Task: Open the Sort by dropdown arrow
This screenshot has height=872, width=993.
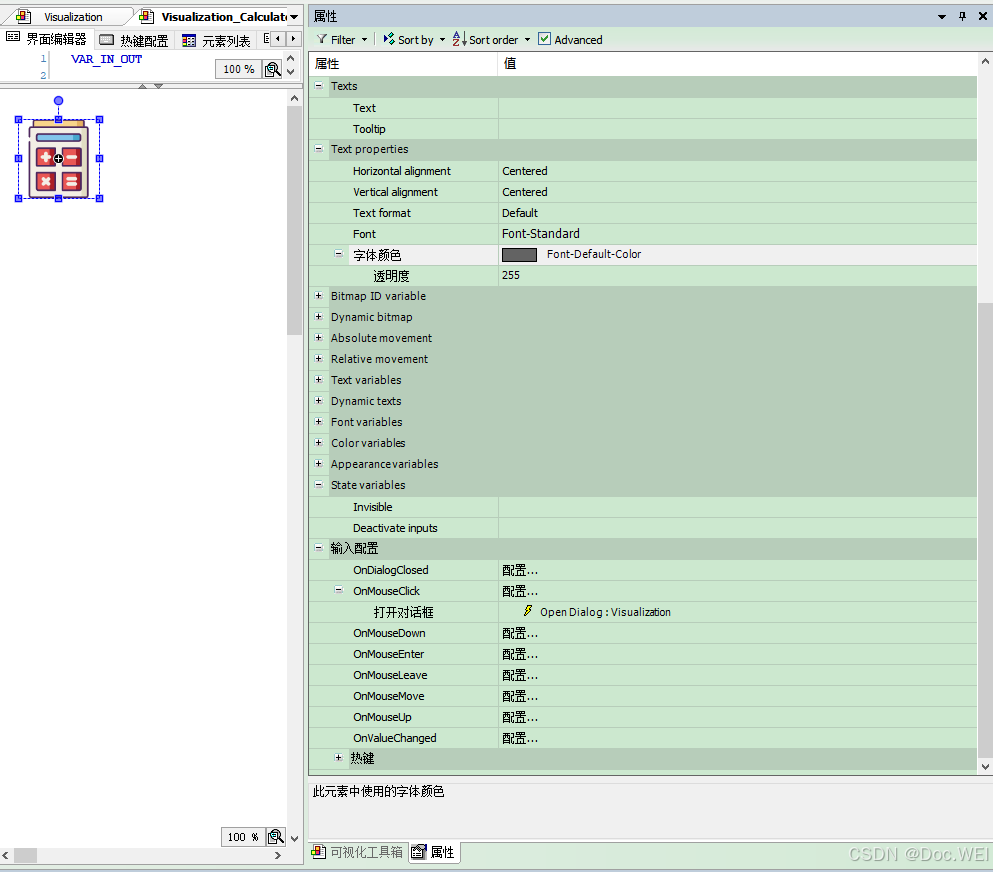Action: [x=442, y=40]
